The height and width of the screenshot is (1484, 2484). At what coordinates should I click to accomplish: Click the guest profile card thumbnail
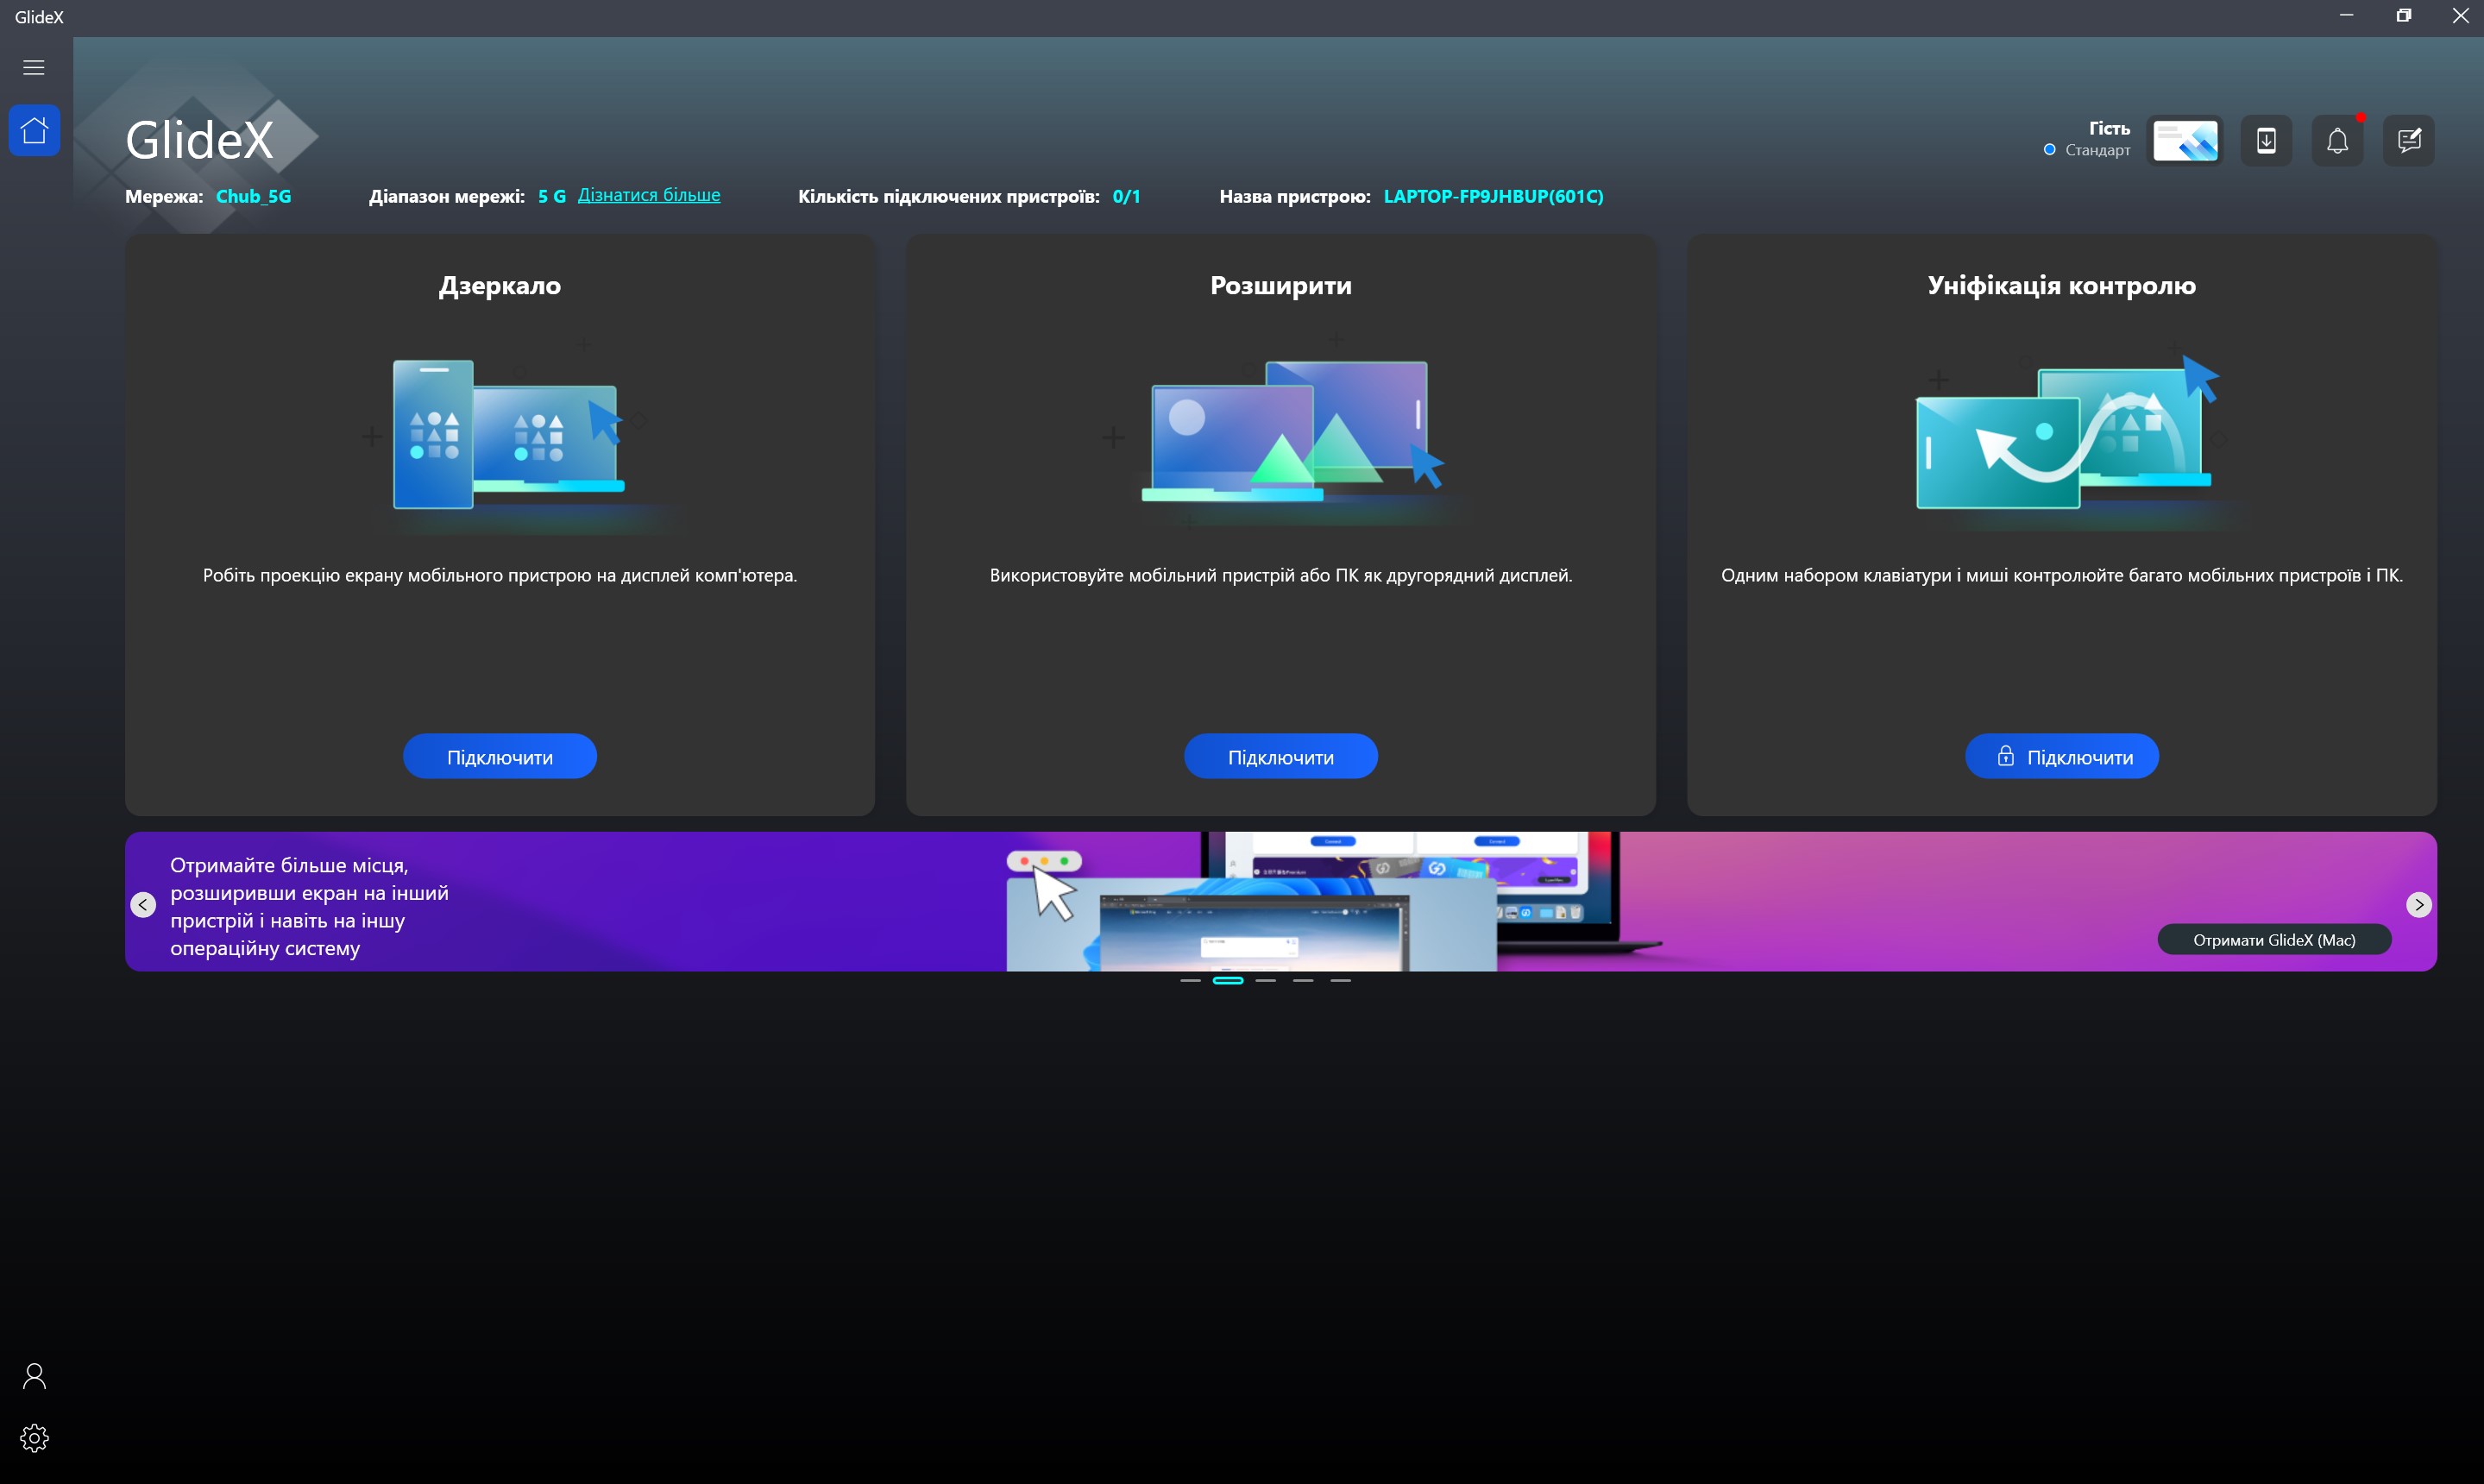(2185, 141)
